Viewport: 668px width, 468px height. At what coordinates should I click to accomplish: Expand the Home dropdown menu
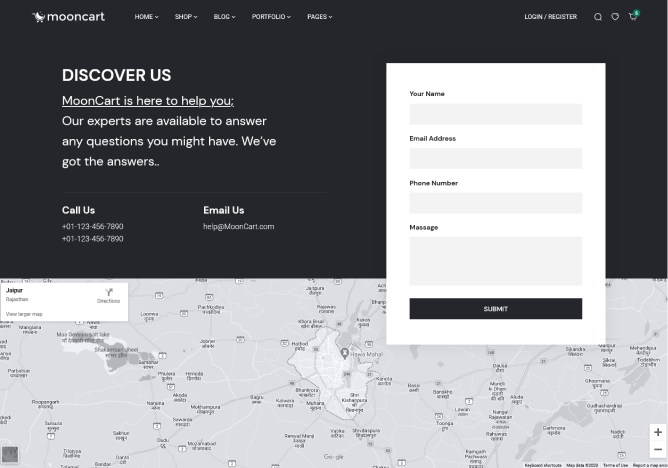tap(146, 17)
